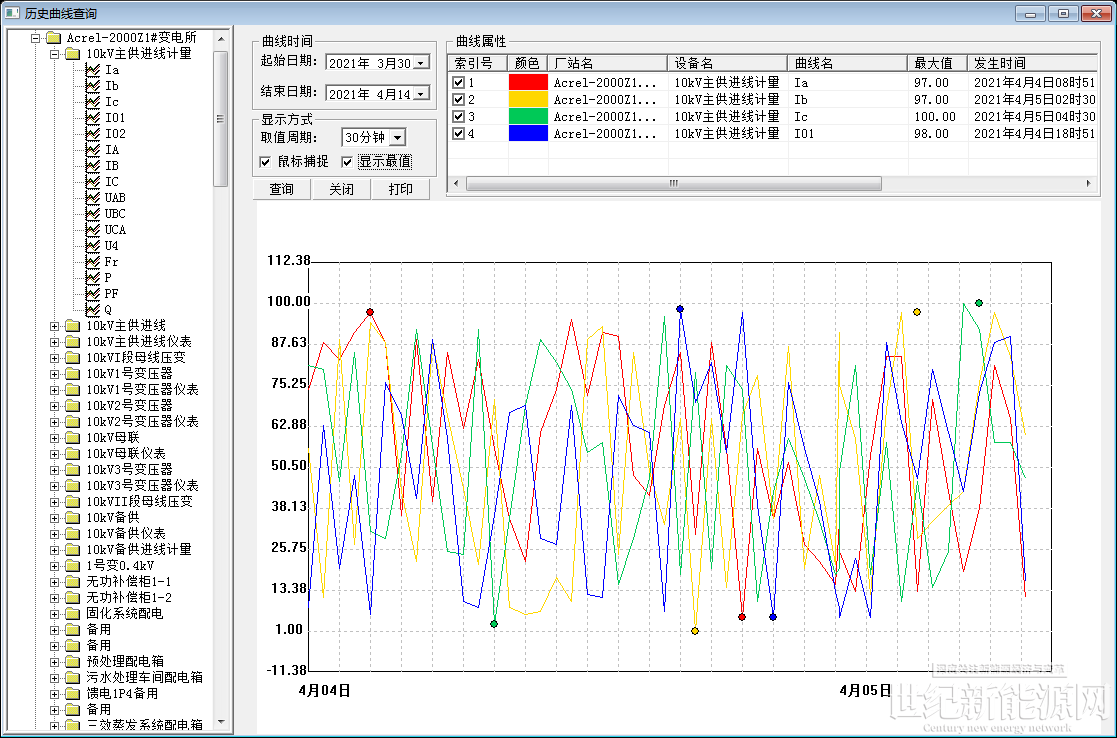The width and height of the screenshot is (1117, 738).
Task: Click folder icon for 10kV母联
Action: click(72, 438)
